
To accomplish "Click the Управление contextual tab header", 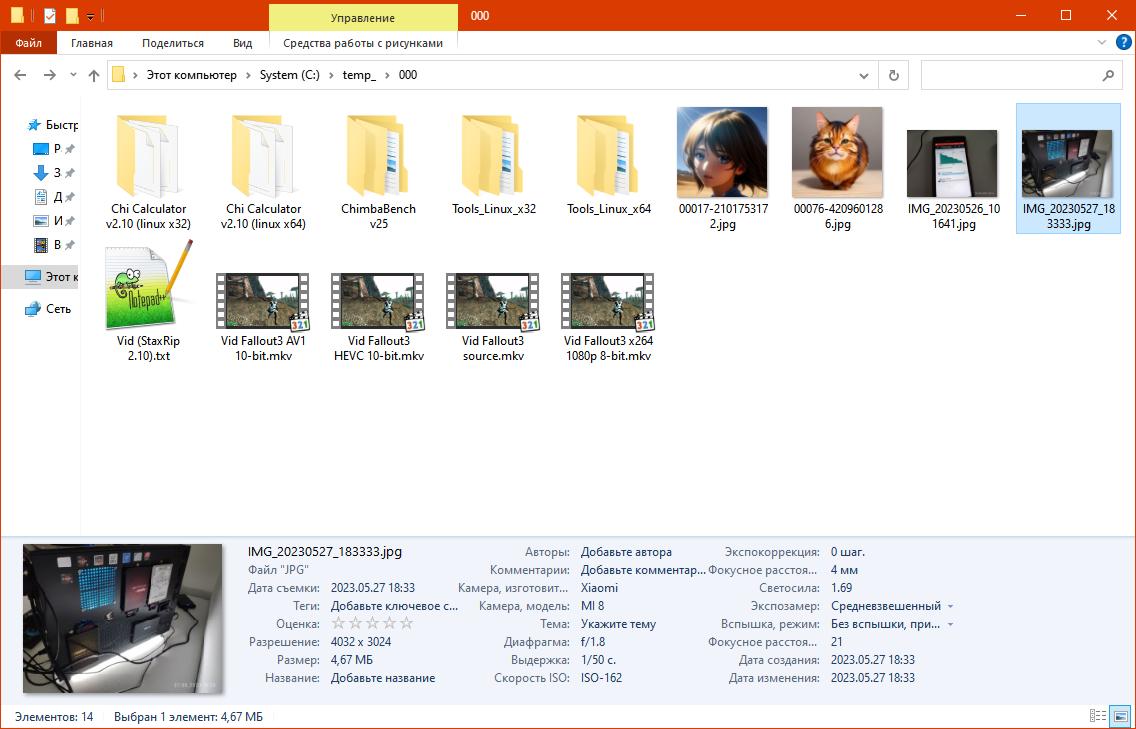I will [363, 17].
